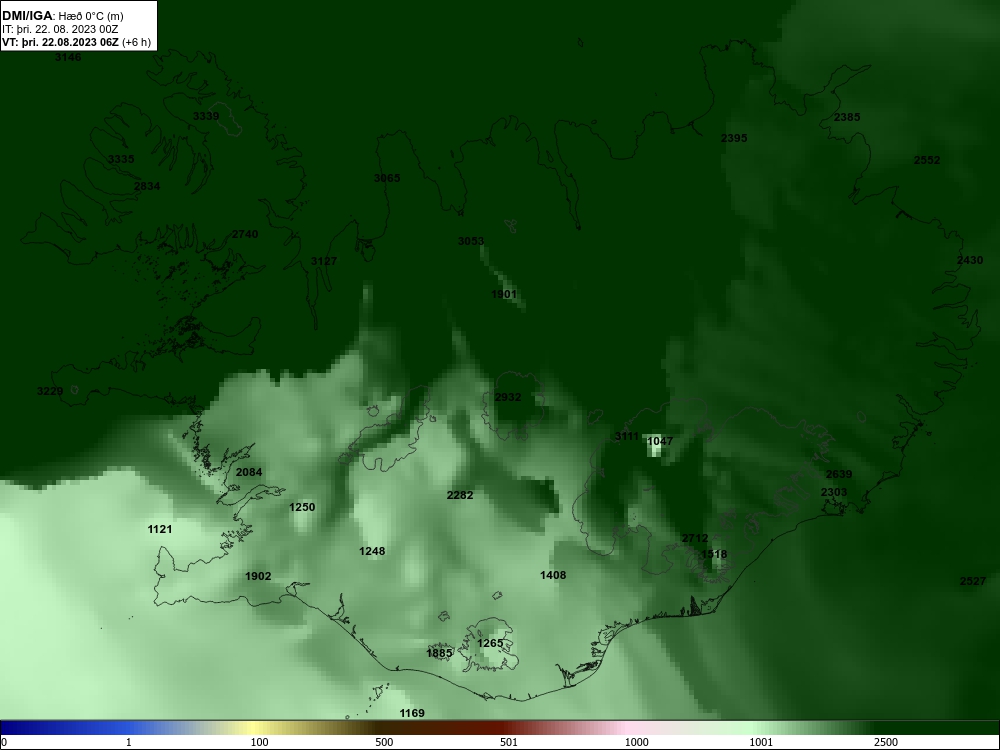Viewport: 1000px width, 750px height.
Task: Click the VT valid time 06Z line
Action: [x=77, y=42]
